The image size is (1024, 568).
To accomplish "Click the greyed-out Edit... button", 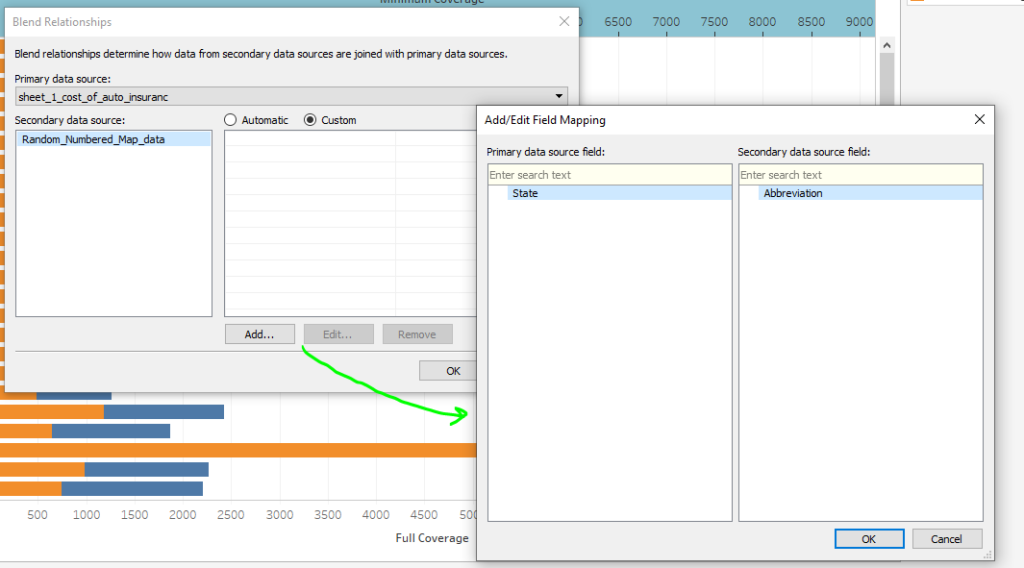I will coord(338,334).
